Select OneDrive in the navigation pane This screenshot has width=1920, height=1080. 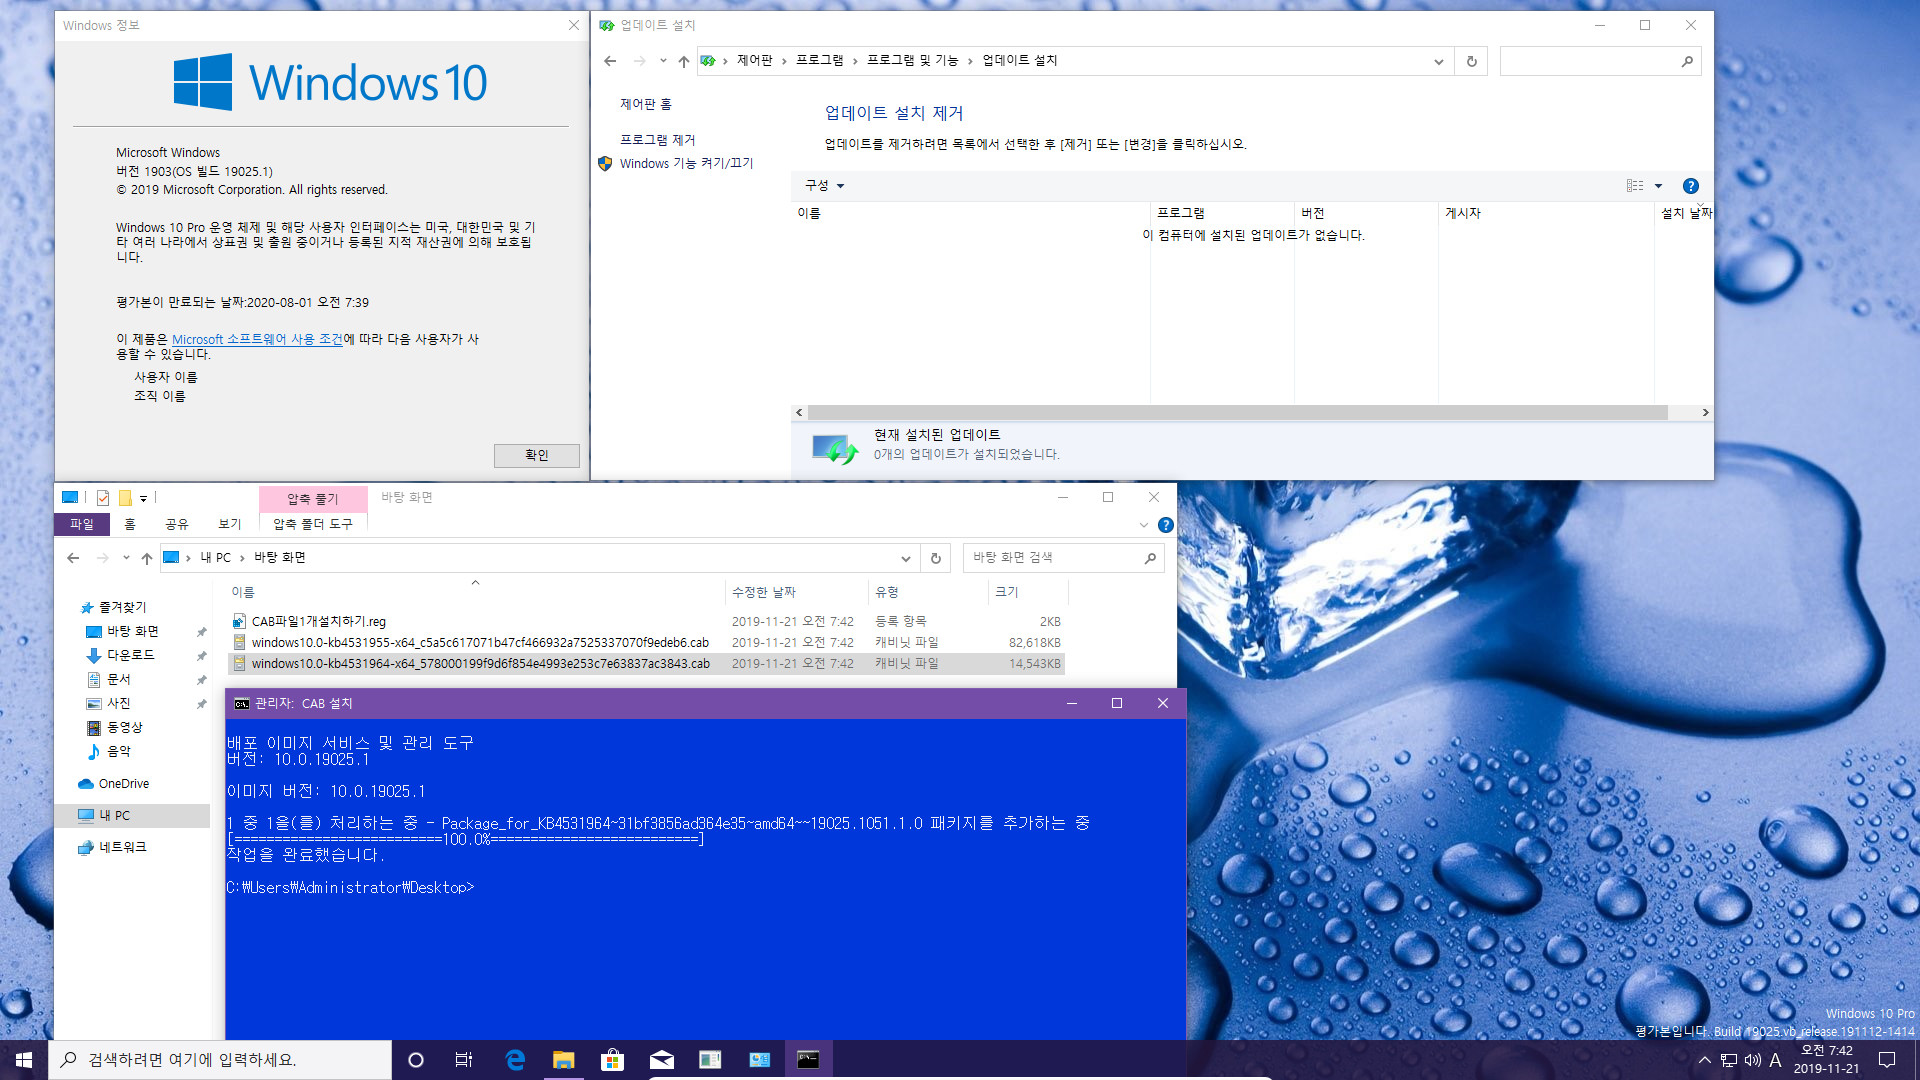tap(124, 785)
